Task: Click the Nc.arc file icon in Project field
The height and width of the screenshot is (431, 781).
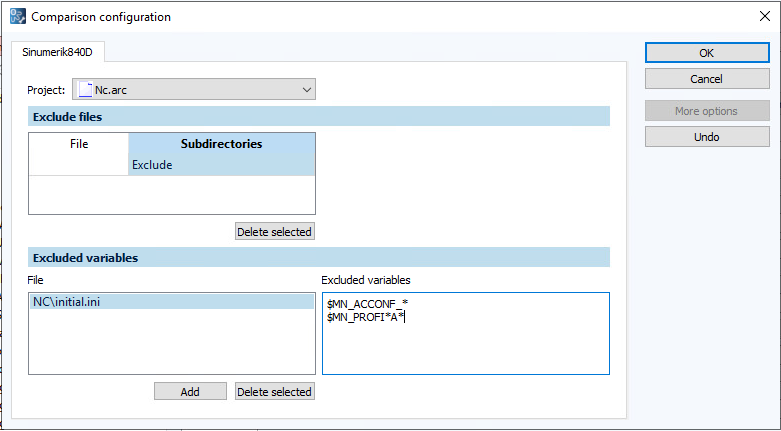Action: 85,90
